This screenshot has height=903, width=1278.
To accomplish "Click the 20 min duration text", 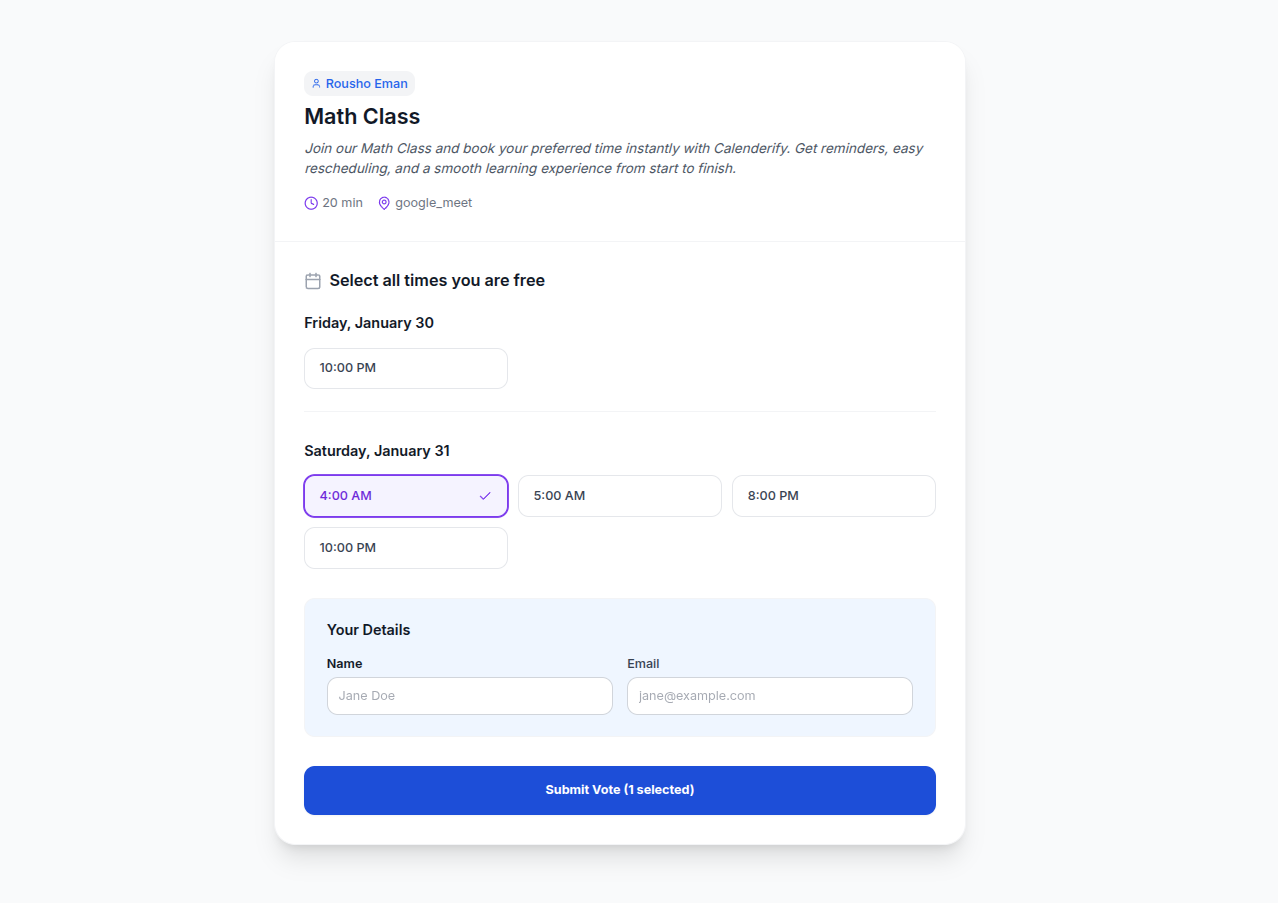I will coord(342,203).
